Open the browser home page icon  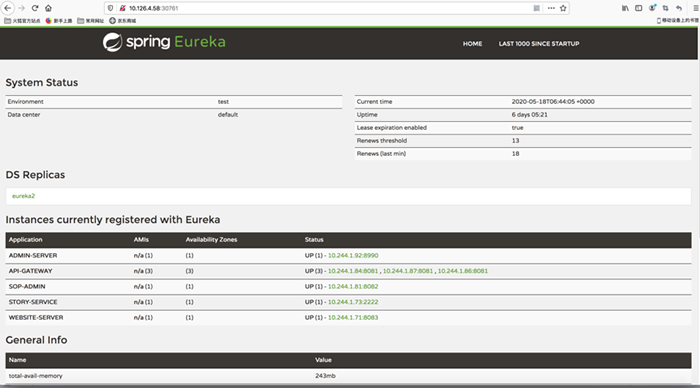click(x=48, y=8)
